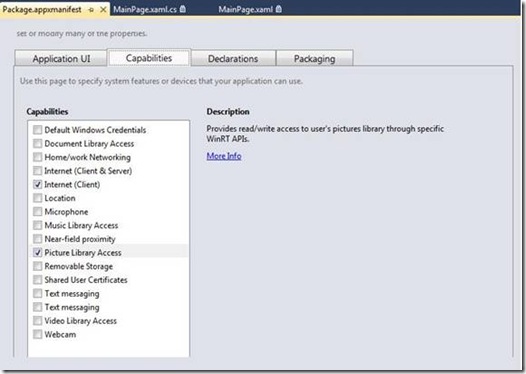Enable Video Library Access checkbox

38,321
